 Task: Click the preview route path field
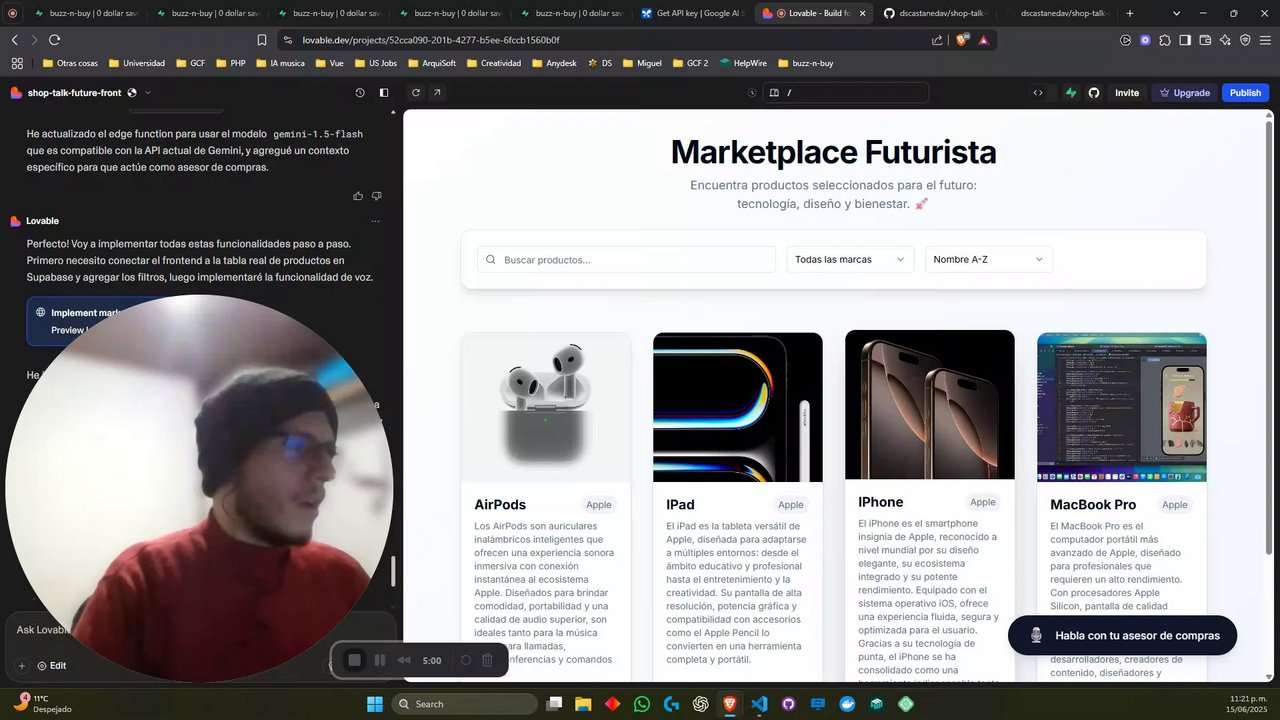pos(845,93)
